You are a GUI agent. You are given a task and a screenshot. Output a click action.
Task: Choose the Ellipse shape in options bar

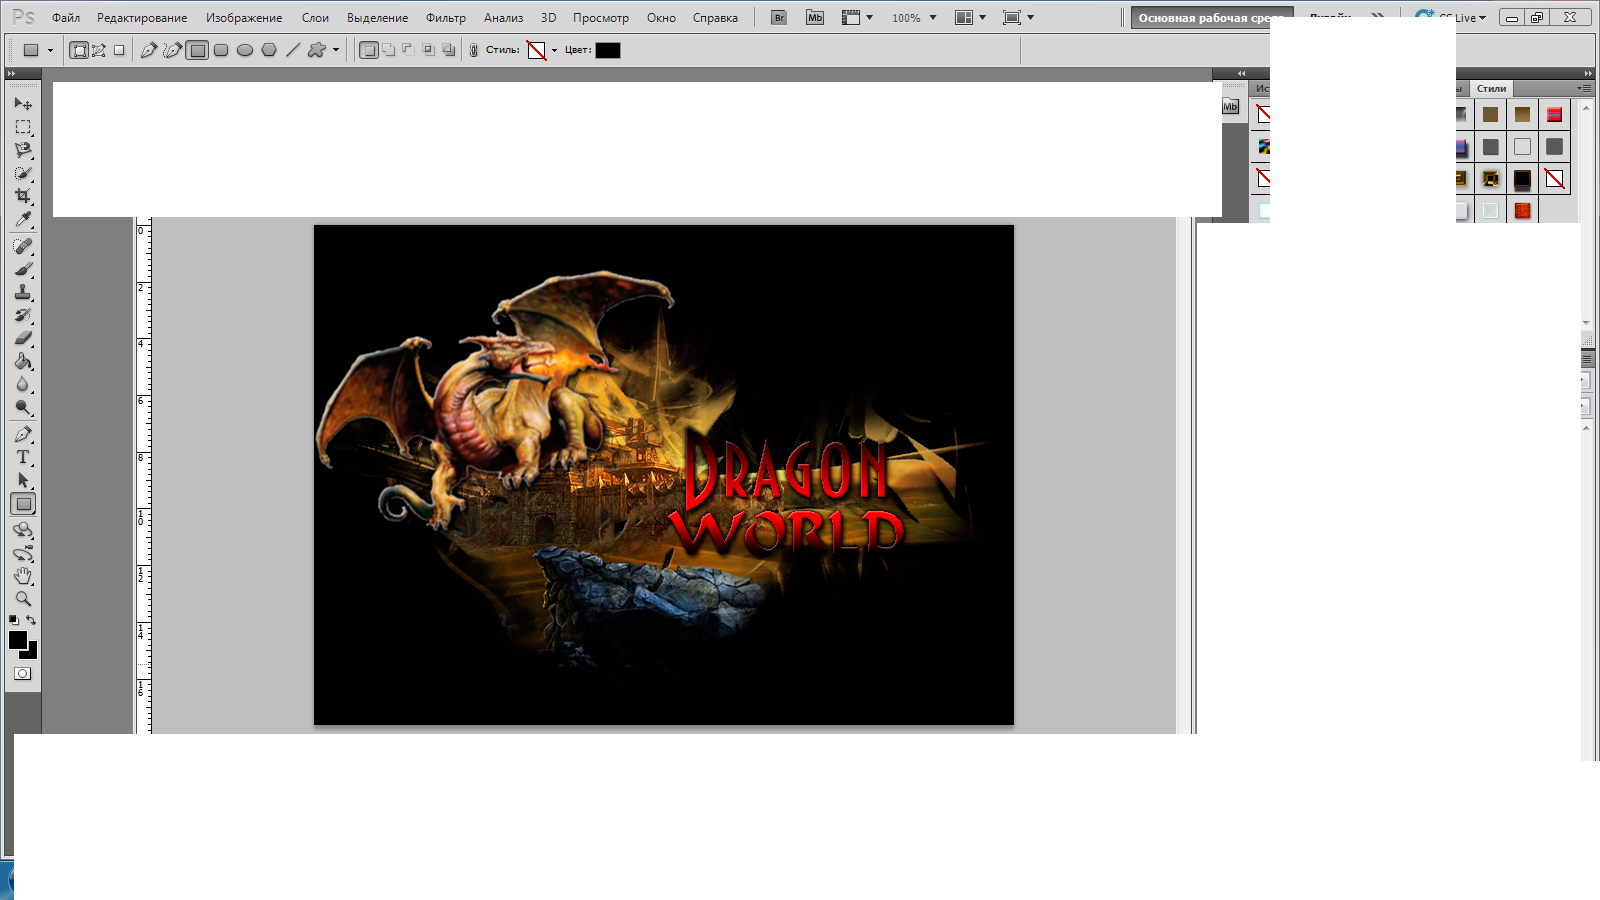[x=245, y=50]
